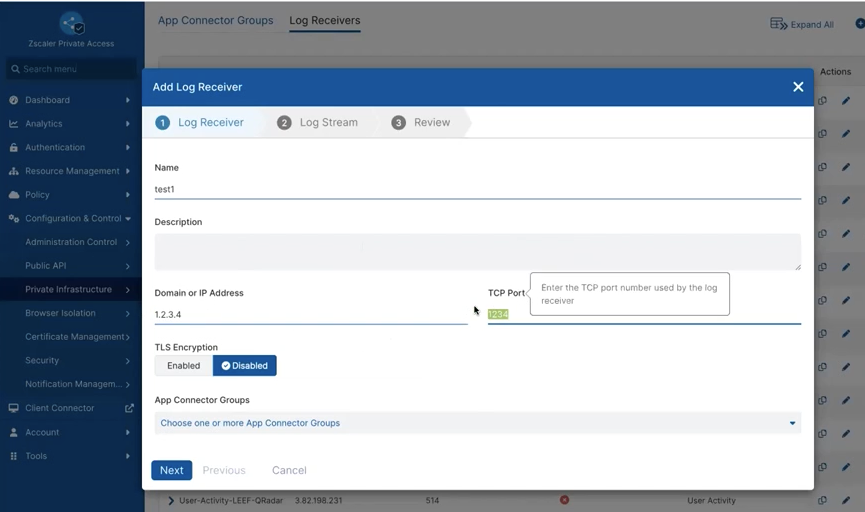Click the Resource Management icon

pos(14,171)
